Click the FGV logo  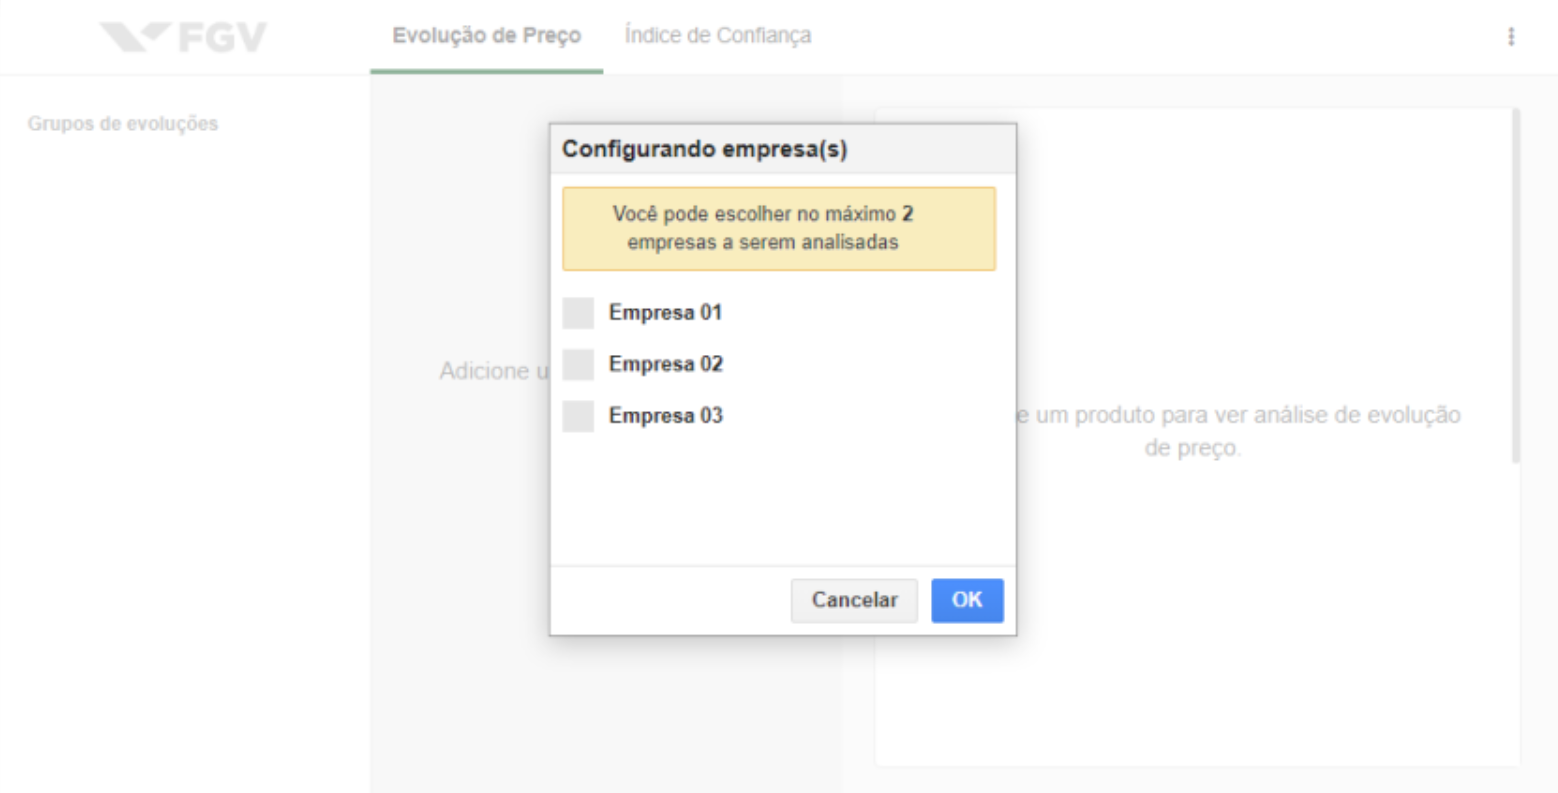click(x=184, y=37)
